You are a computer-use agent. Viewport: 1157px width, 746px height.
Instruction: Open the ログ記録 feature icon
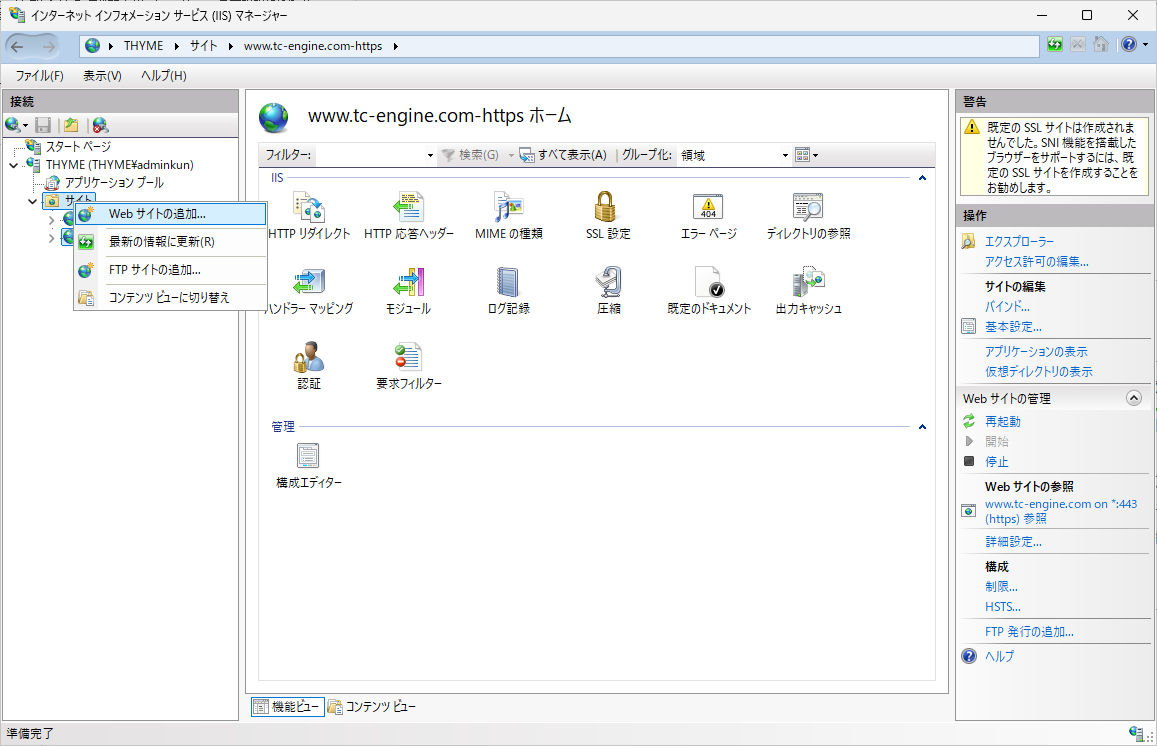click(x=508, y=282)
